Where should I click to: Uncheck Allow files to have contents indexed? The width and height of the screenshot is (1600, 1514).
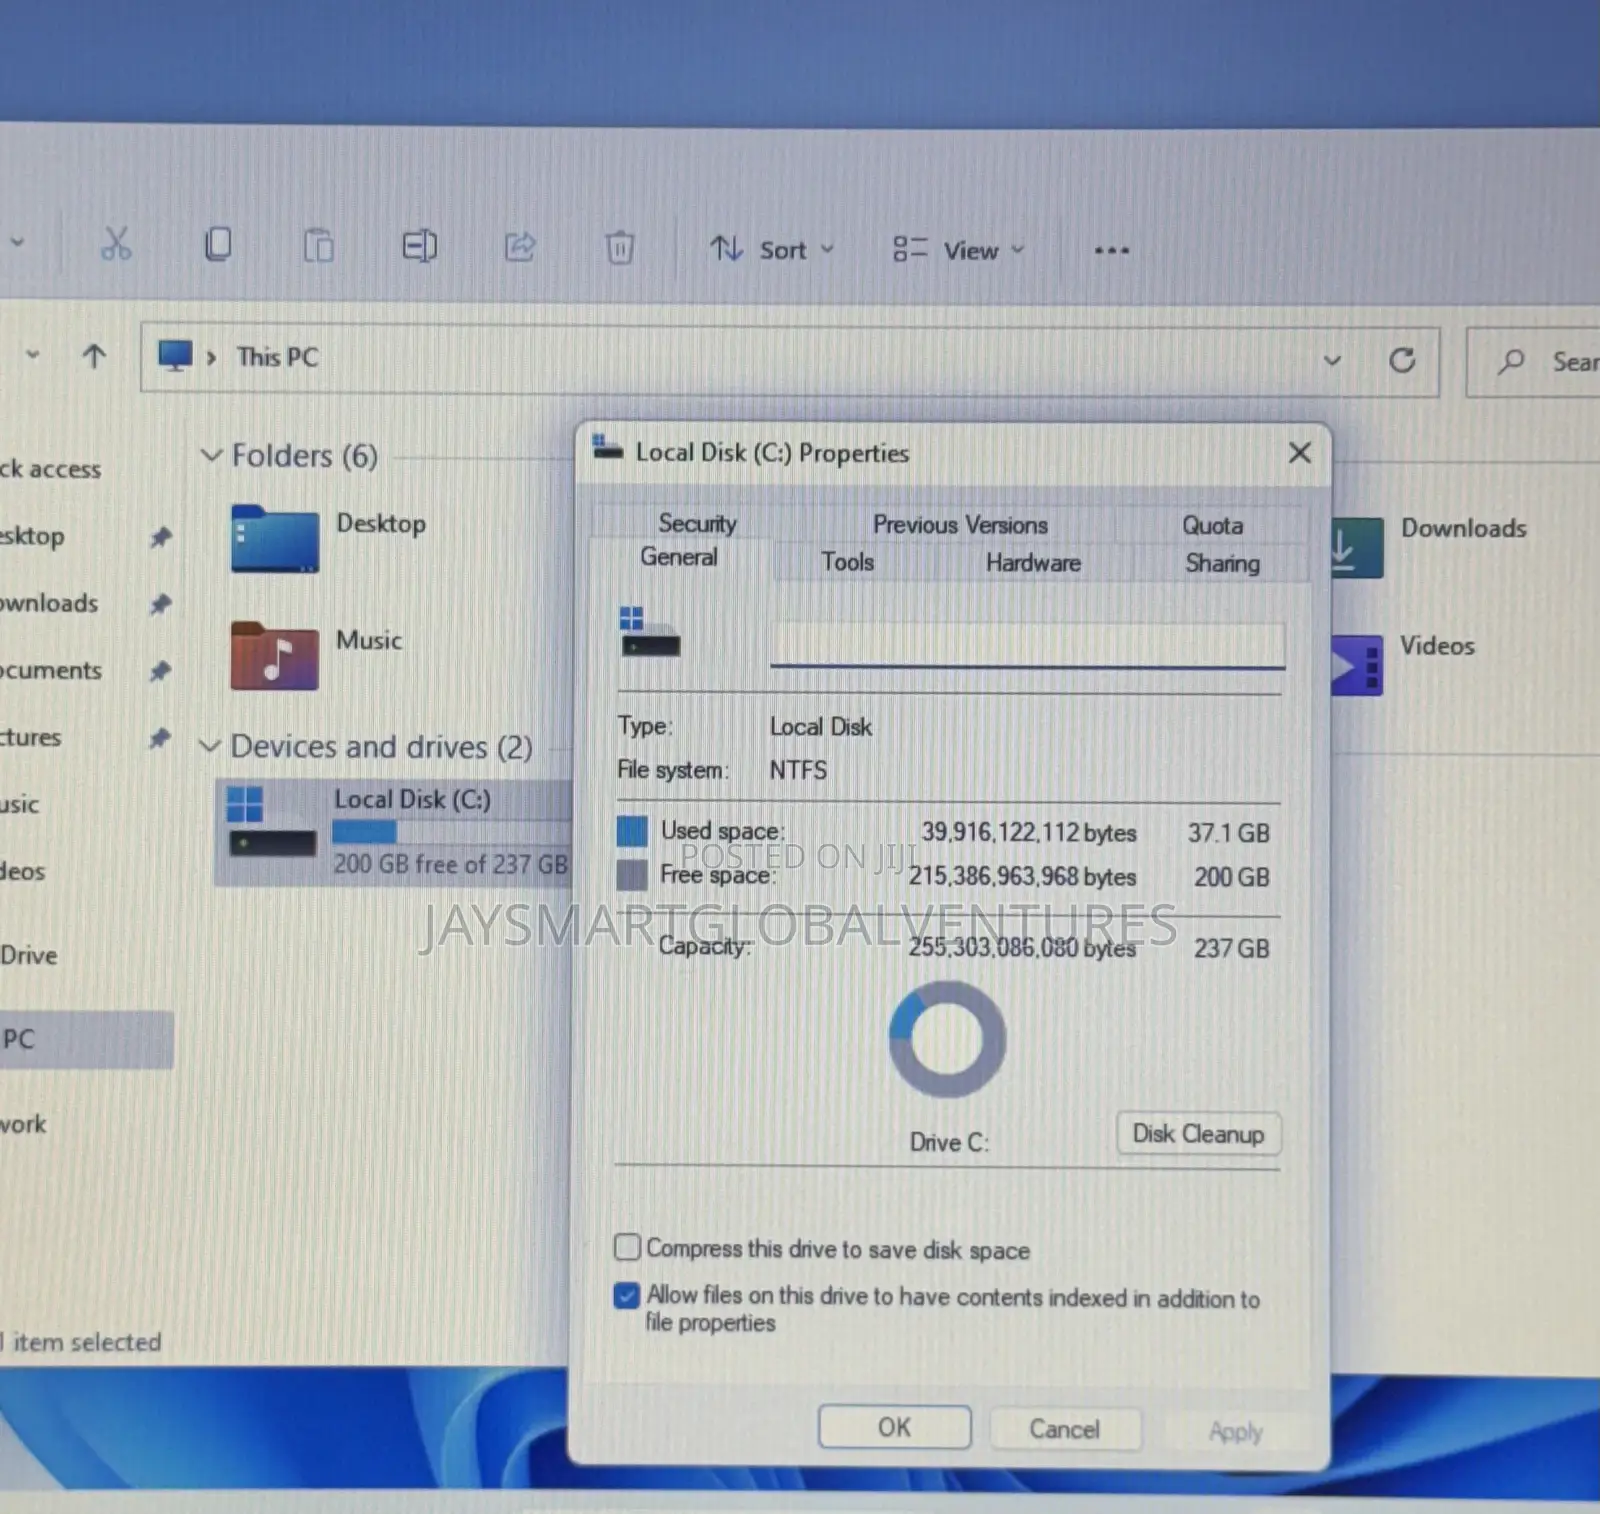pyautogui.click(x=627, y=1295)
